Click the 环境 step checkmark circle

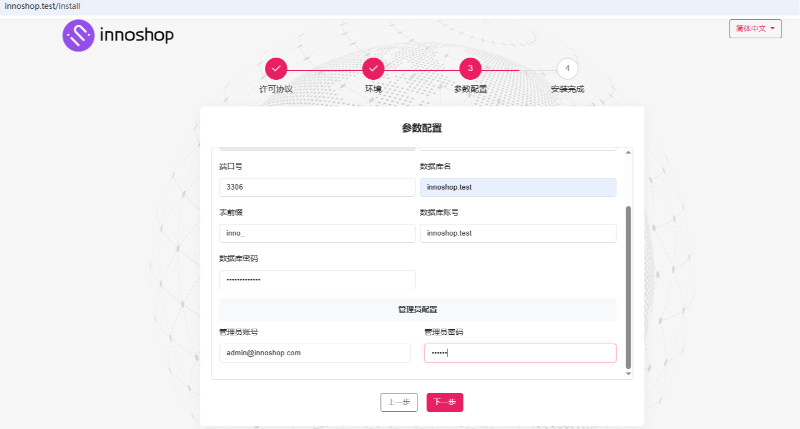pyautogui.click(x=373, y=68)
